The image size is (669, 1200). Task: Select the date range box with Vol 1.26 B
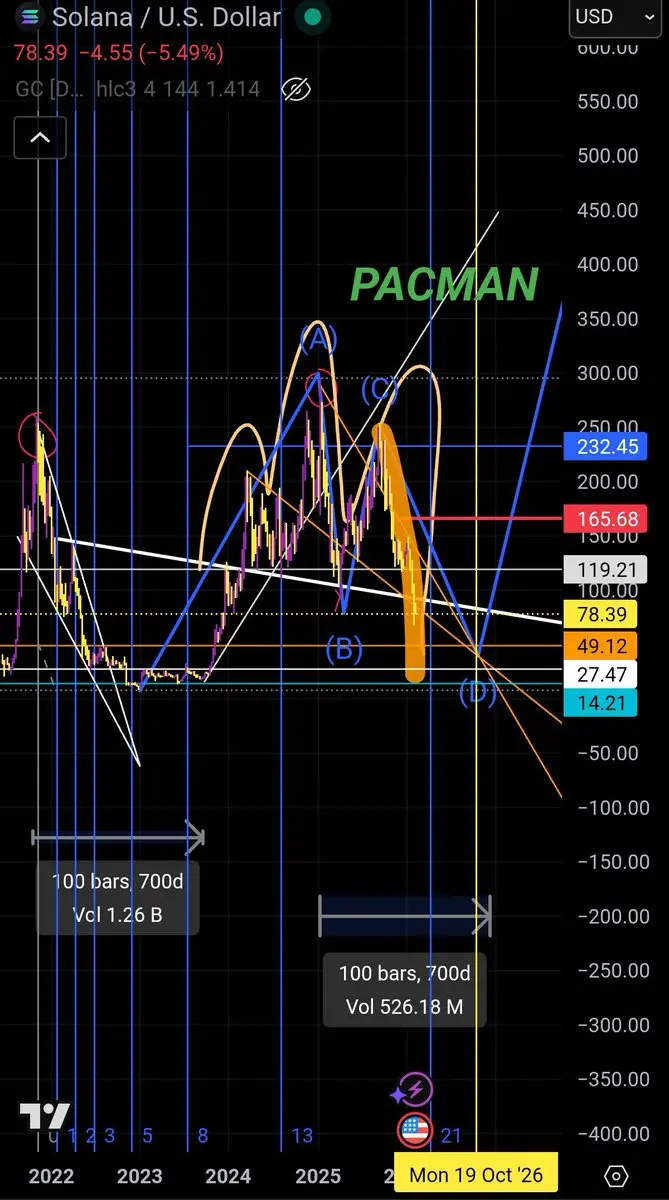118,898
